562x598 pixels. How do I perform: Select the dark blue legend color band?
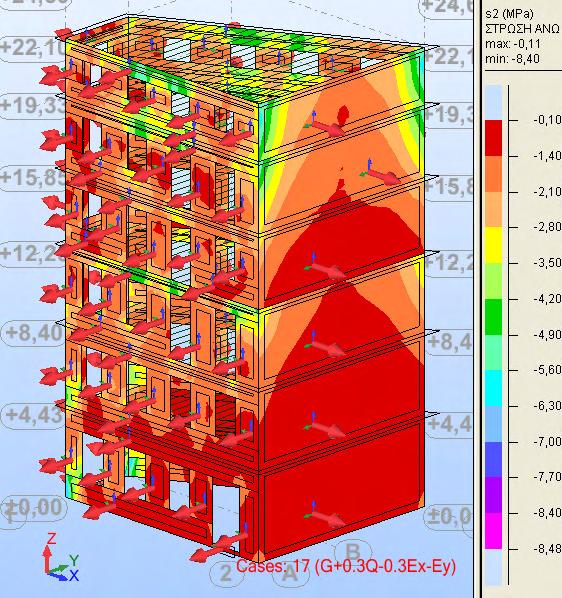pos(493,460)
